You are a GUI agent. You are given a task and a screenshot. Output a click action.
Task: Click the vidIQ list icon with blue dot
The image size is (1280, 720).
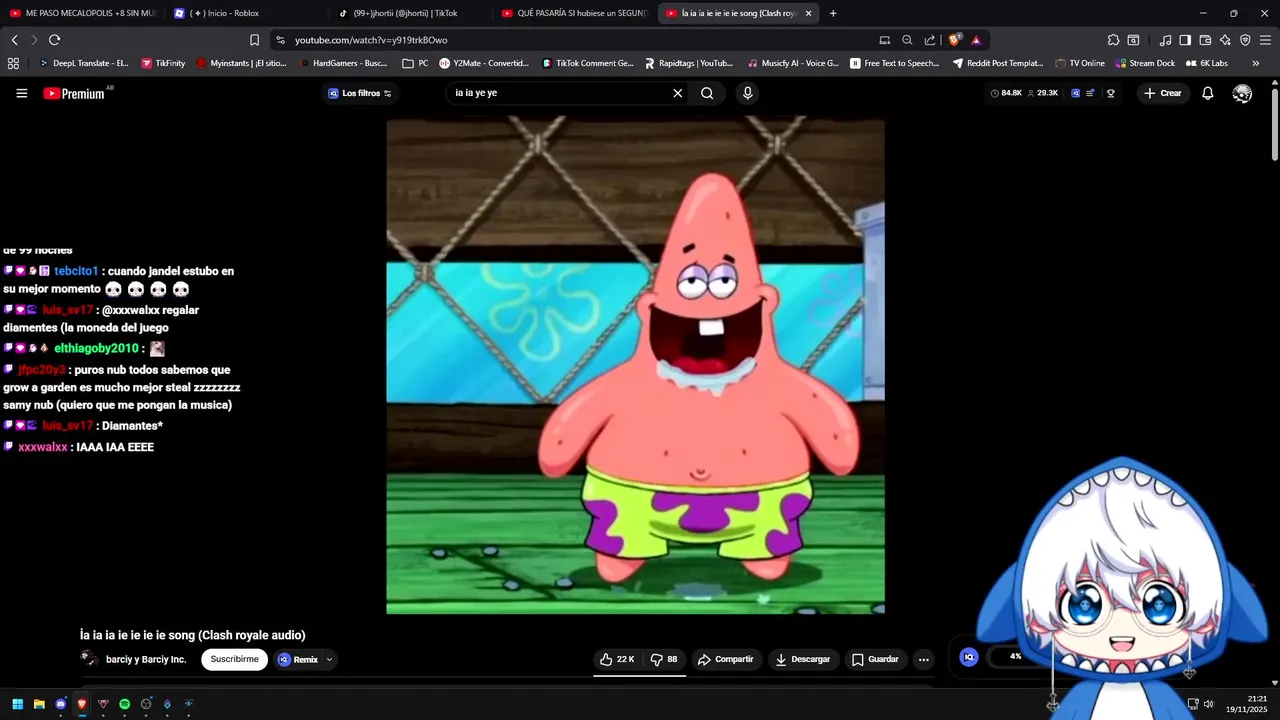coord(1090,93)
